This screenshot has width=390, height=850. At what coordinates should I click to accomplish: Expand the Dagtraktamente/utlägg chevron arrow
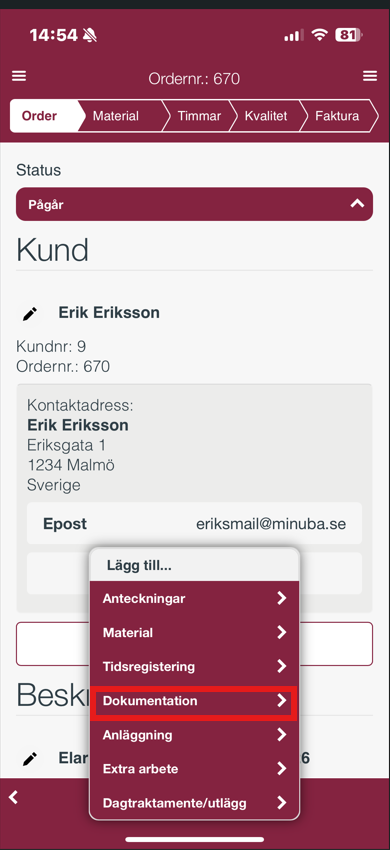click(x=281, y=802)
